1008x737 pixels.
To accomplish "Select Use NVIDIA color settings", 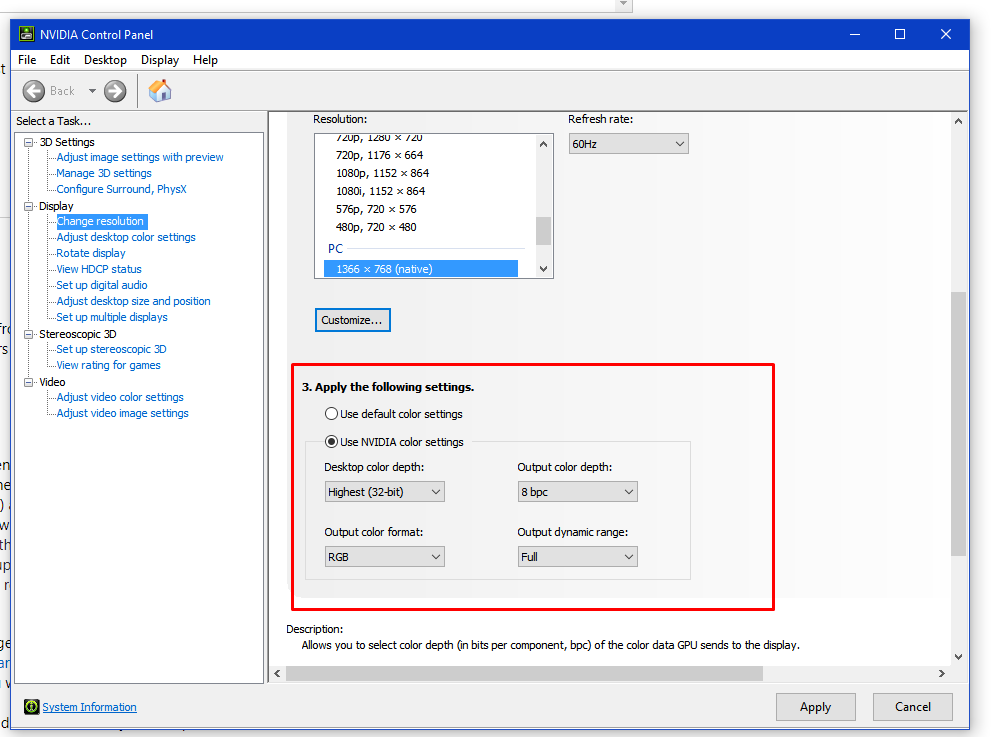I will coord(331,442).
